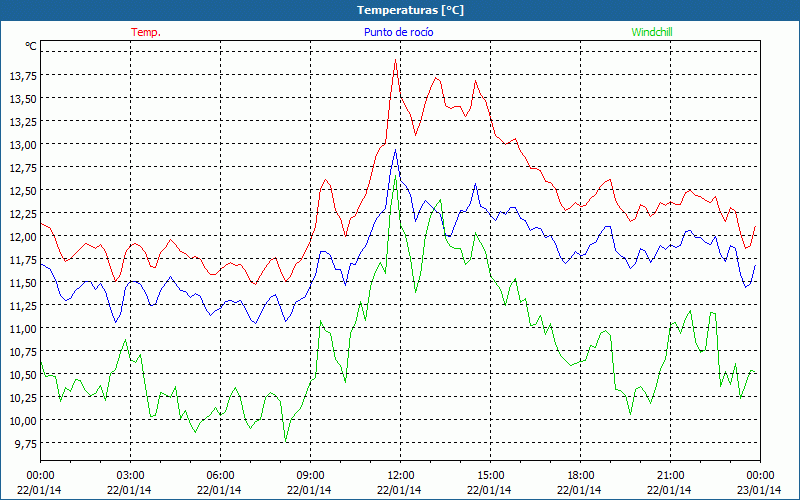Click the 15:00 time axis label
The height and width of the screenshot is (500, 800).
tap(490, 475)
